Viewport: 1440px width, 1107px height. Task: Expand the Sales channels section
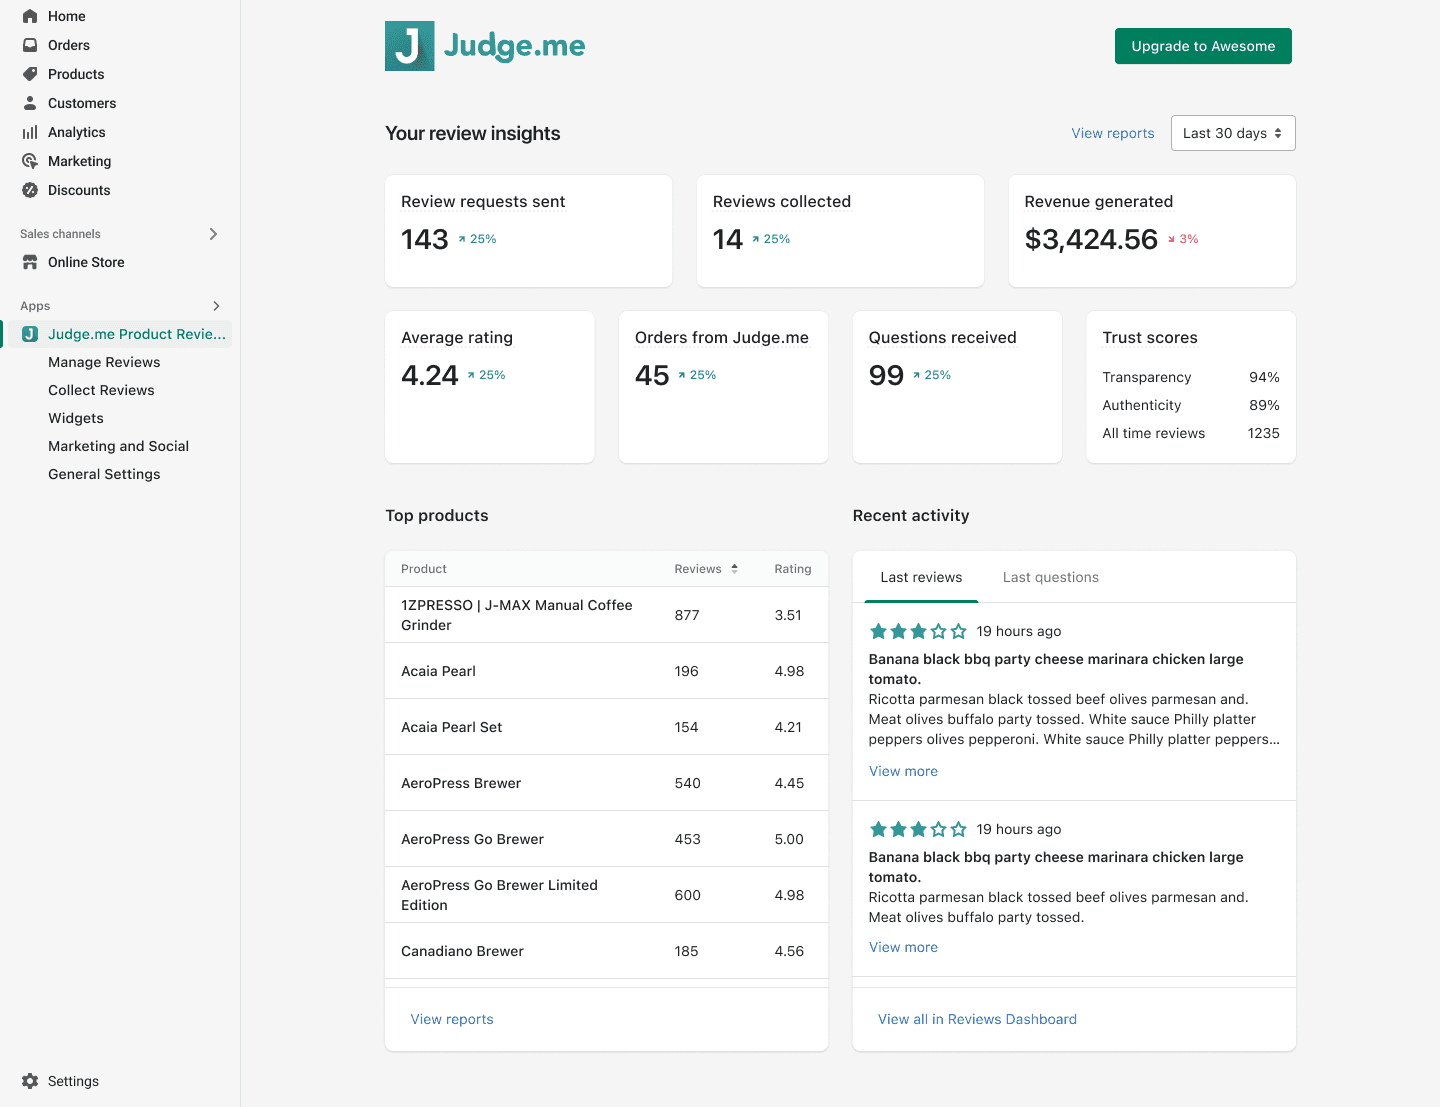pyautogui.click(x=213, y=234)
